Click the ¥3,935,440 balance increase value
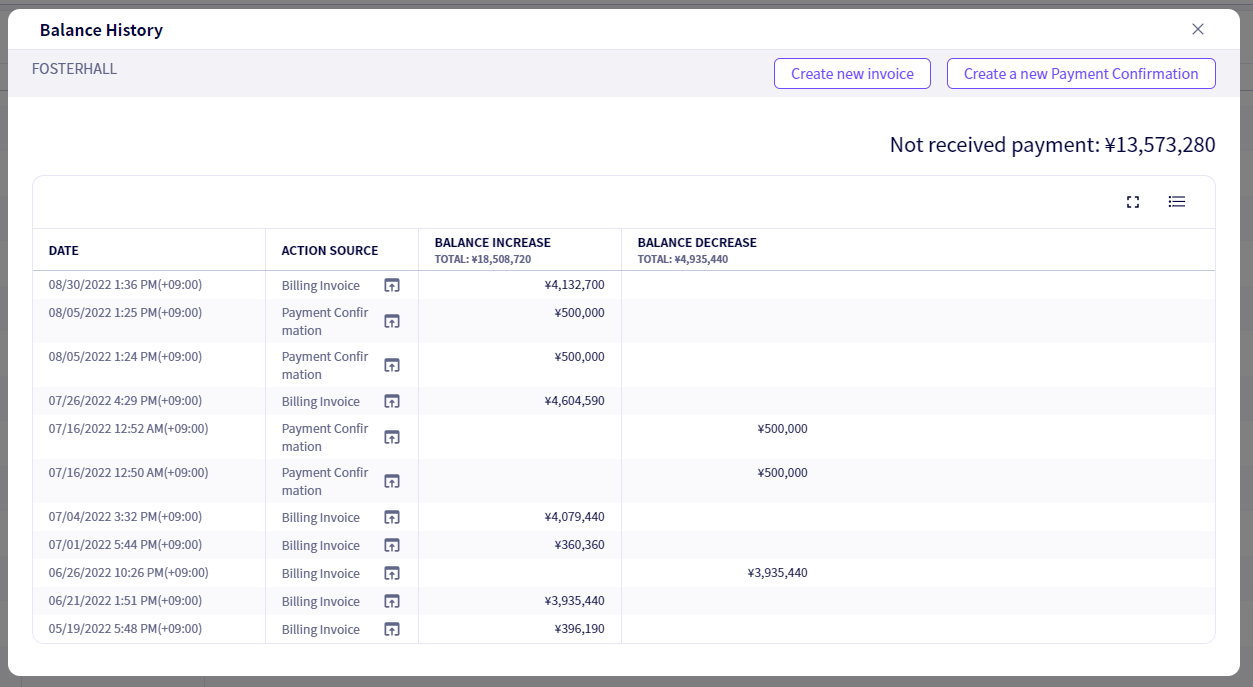This screenshot has height=687, width=1253. pos(574,601)
